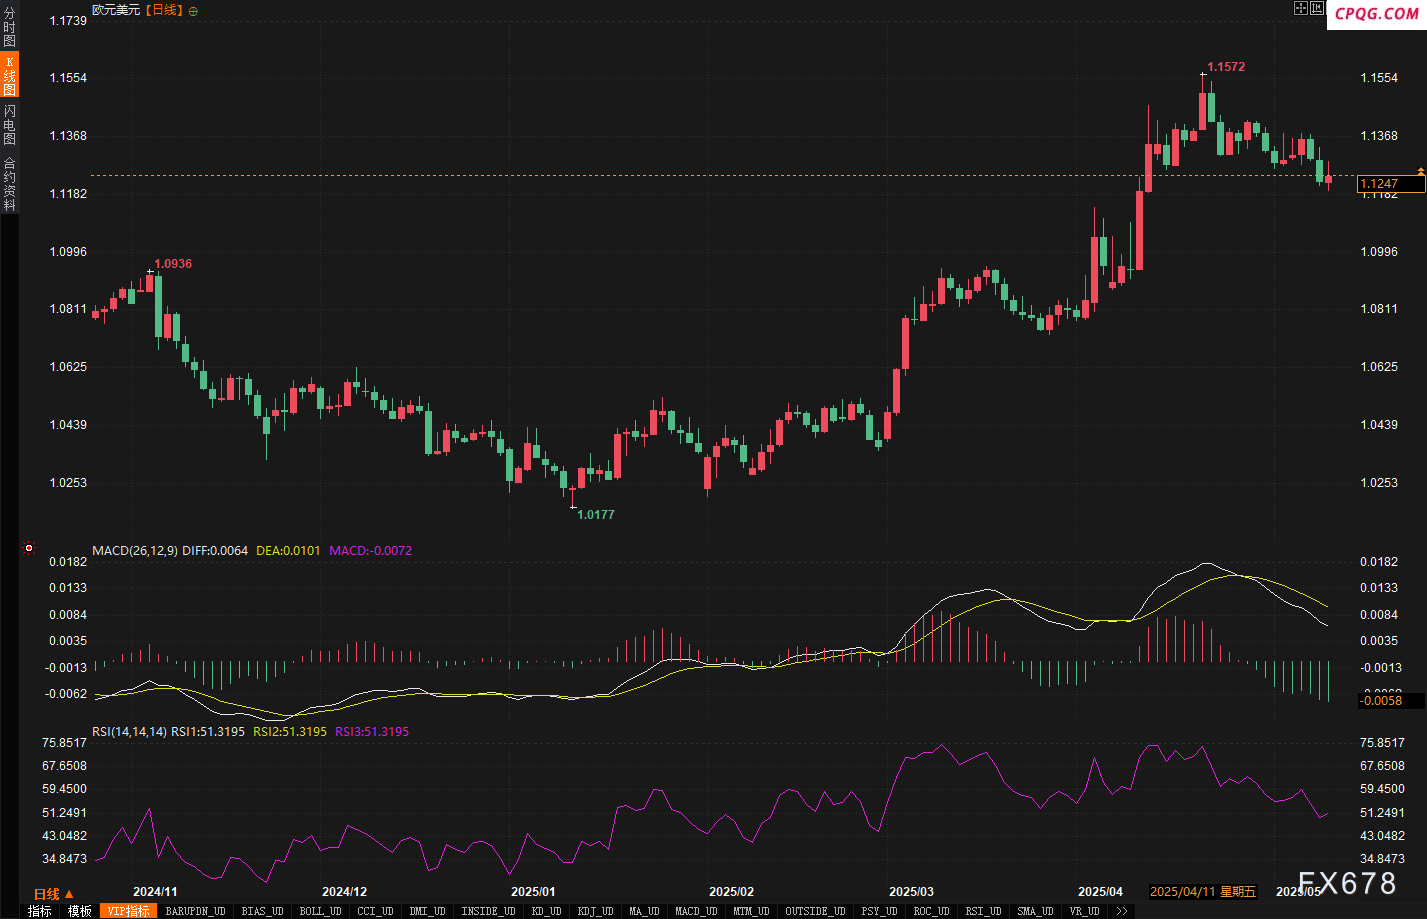
Task: Select the INSIDE_UD indicator
Action: point(488,911)
